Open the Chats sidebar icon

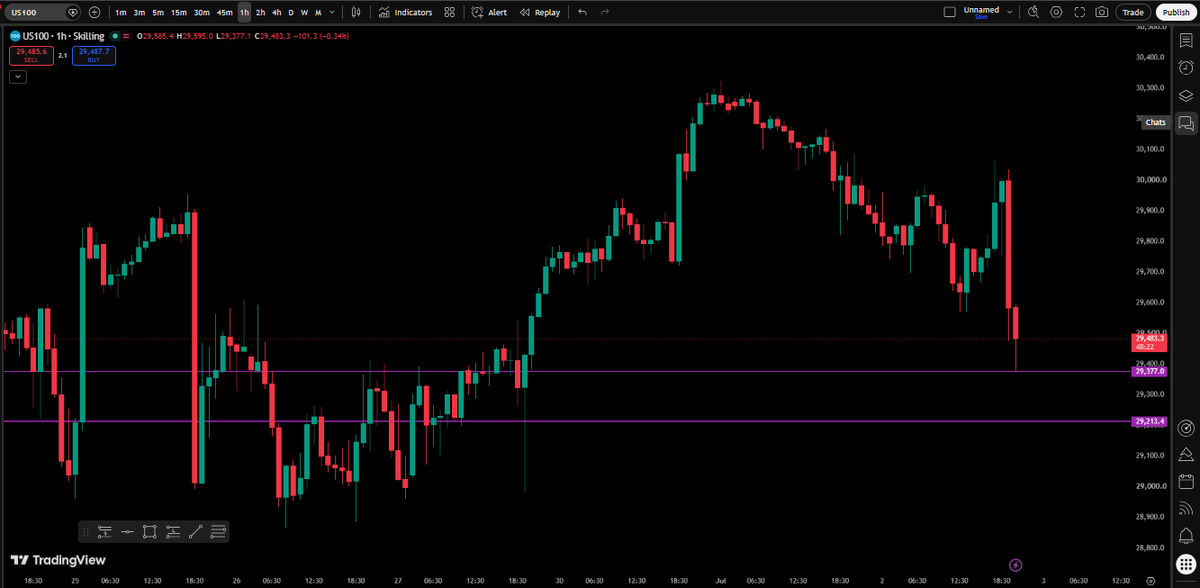click(x=1186, y=123)
